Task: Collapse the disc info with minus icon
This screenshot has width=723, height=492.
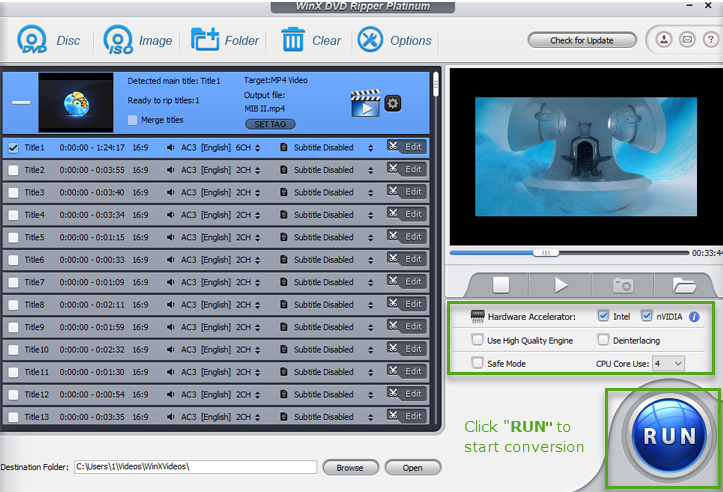Action: point(21,102)
